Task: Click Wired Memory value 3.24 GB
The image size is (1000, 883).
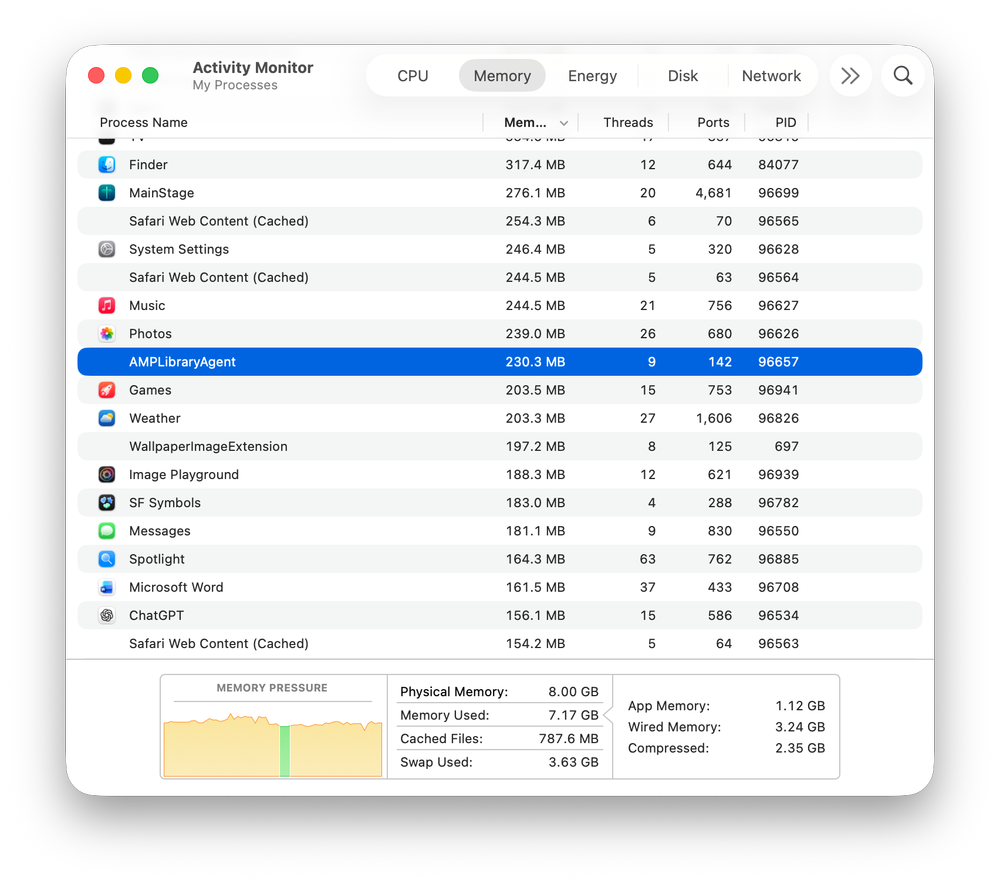Action: [x=800, y=727]
